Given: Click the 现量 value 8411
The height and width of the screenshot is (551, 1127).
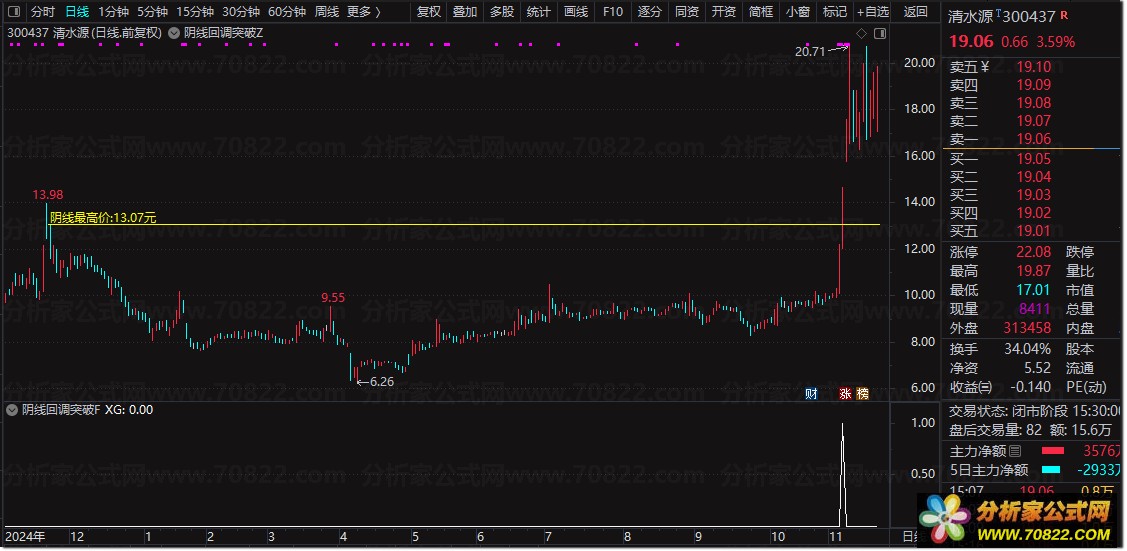Looking at the screenshot, I should tap(1035, 309).
